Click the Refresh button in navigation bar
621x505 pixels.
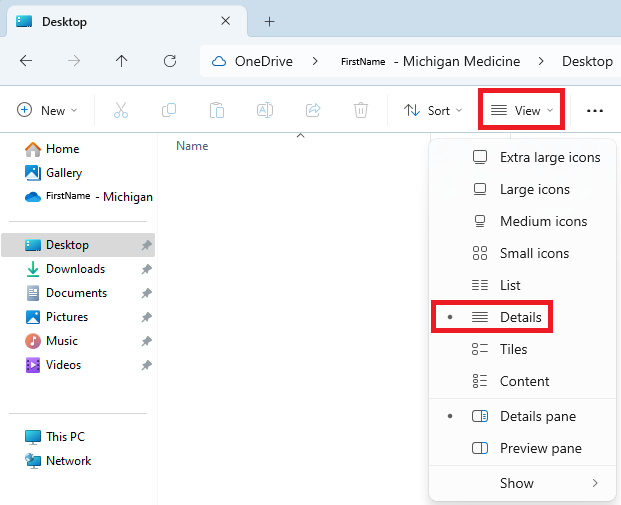pos(170,61)
